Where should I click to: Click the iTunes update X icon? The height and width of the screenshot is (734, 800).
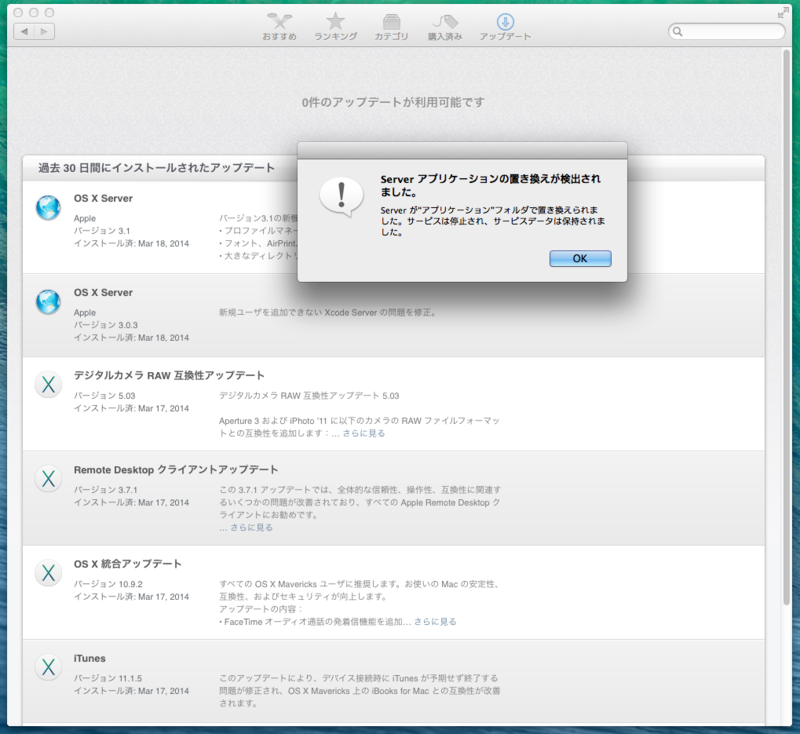point(48,667)
